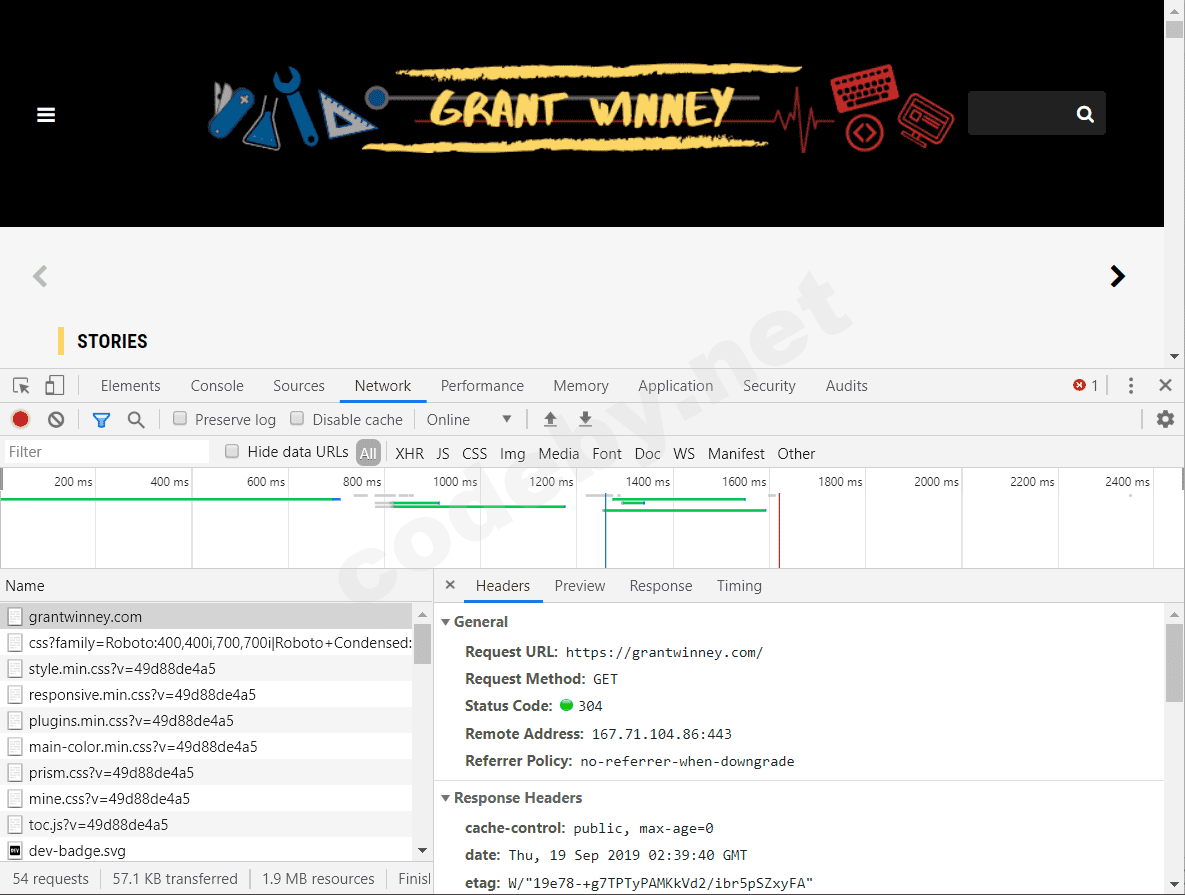Select the dev-badge.svg request row
Viewport: 1185px width, 895px height.
(206, 851)
